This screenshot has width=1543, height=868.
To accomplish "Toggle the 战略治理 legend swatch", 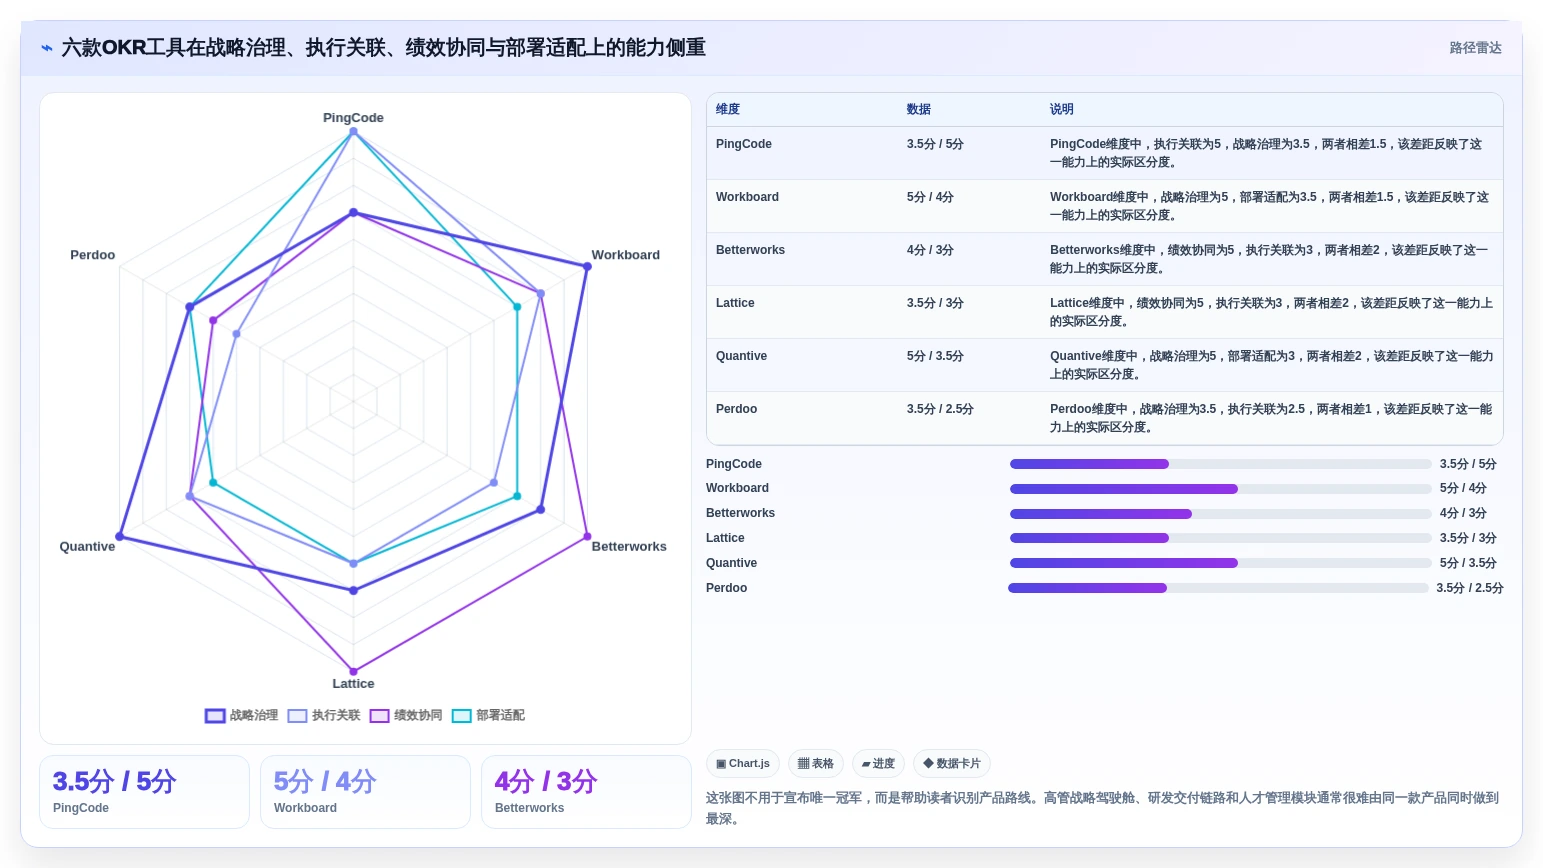I will [215, 716].
